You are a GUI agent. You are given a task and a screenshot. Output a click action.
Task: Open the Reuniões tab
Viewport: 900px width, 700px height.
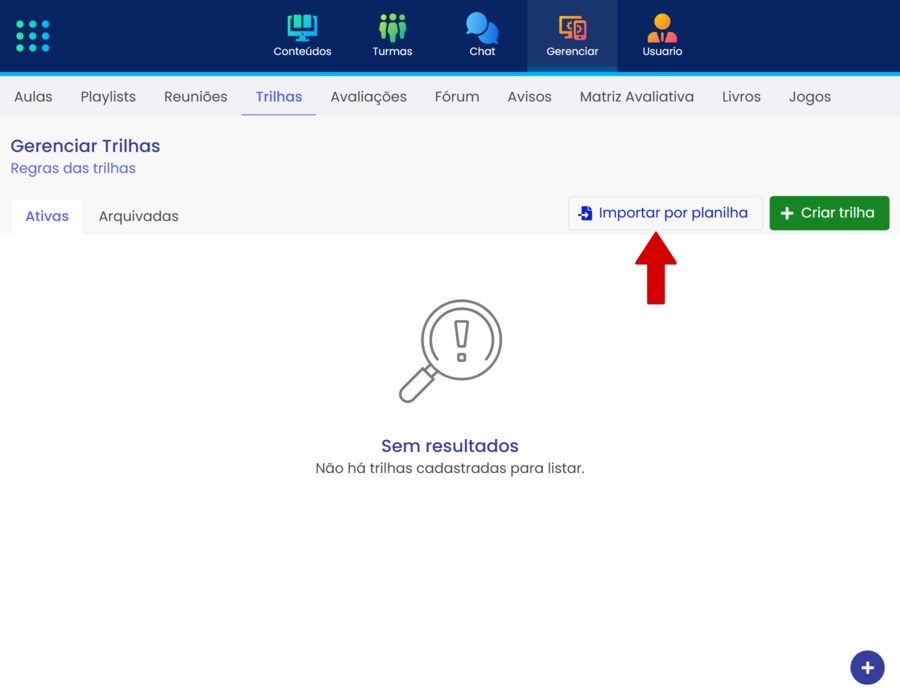(x=196, y=96)
